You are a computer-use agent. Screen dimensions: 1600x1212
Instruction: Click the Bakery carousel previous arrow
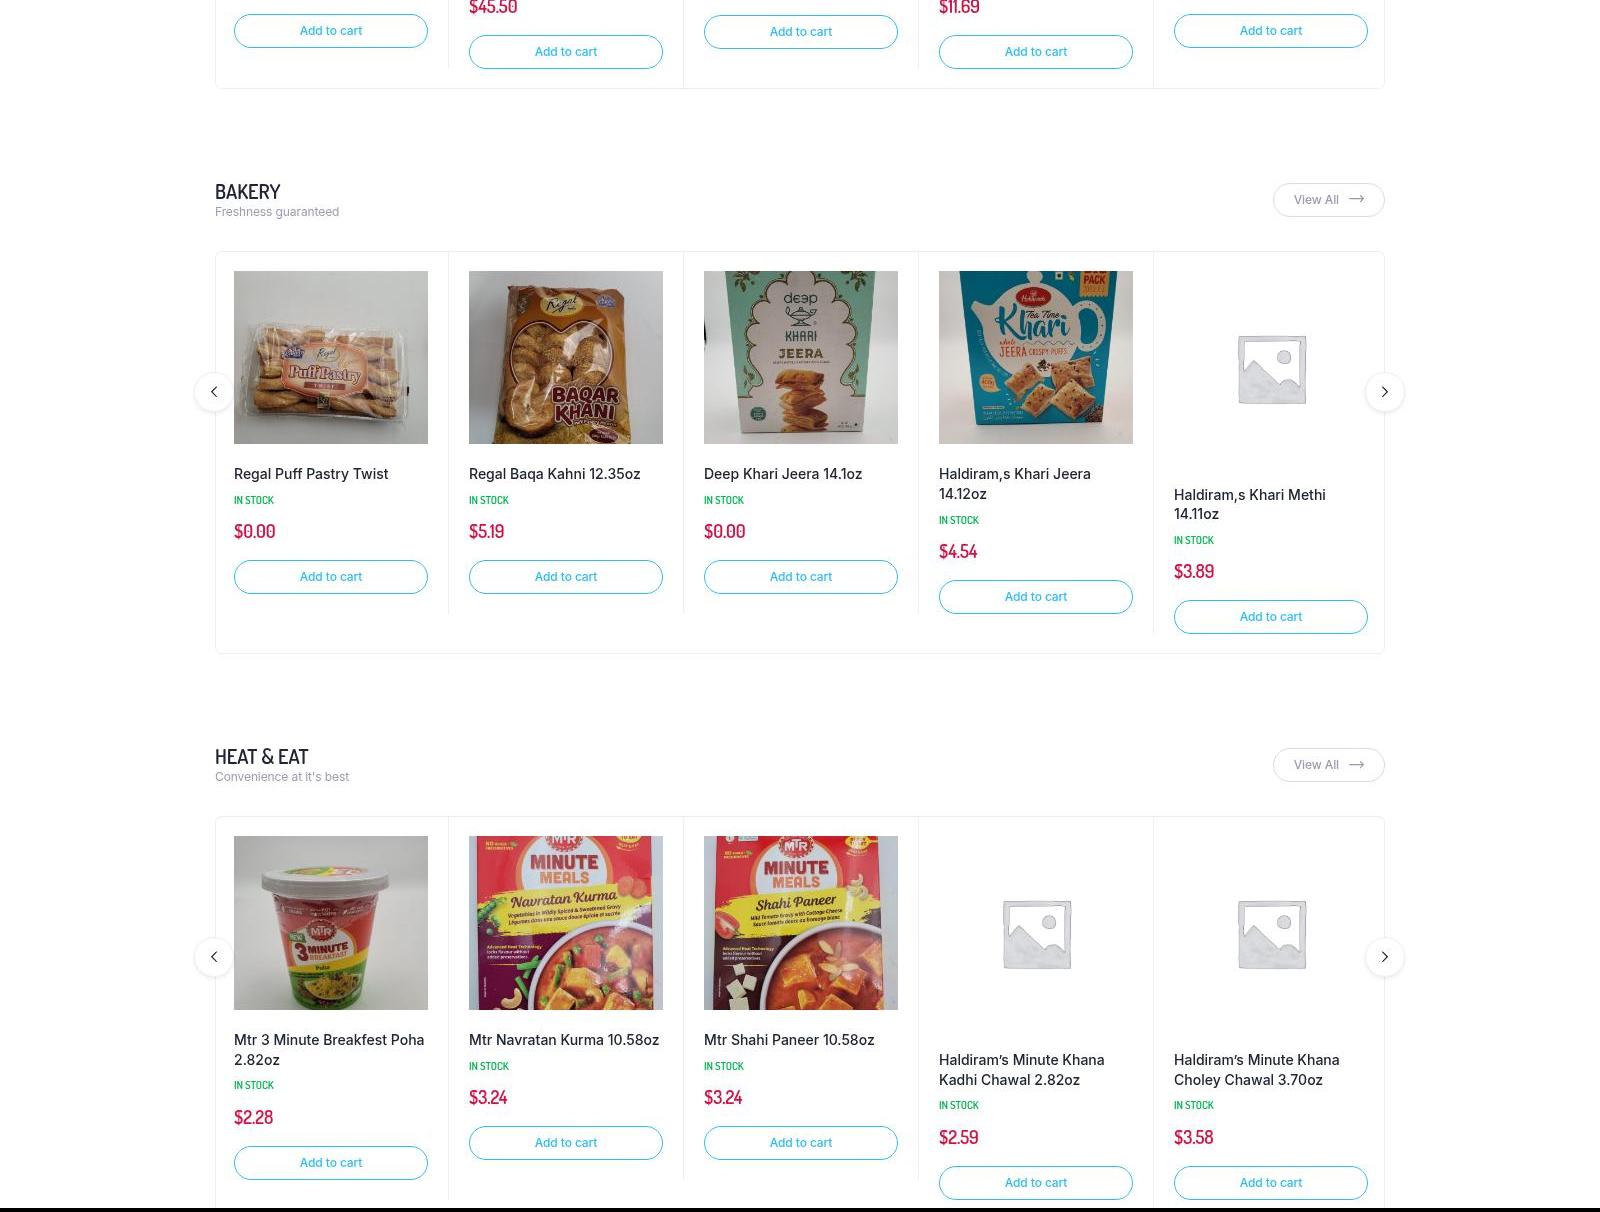click(x=214, y=392)
